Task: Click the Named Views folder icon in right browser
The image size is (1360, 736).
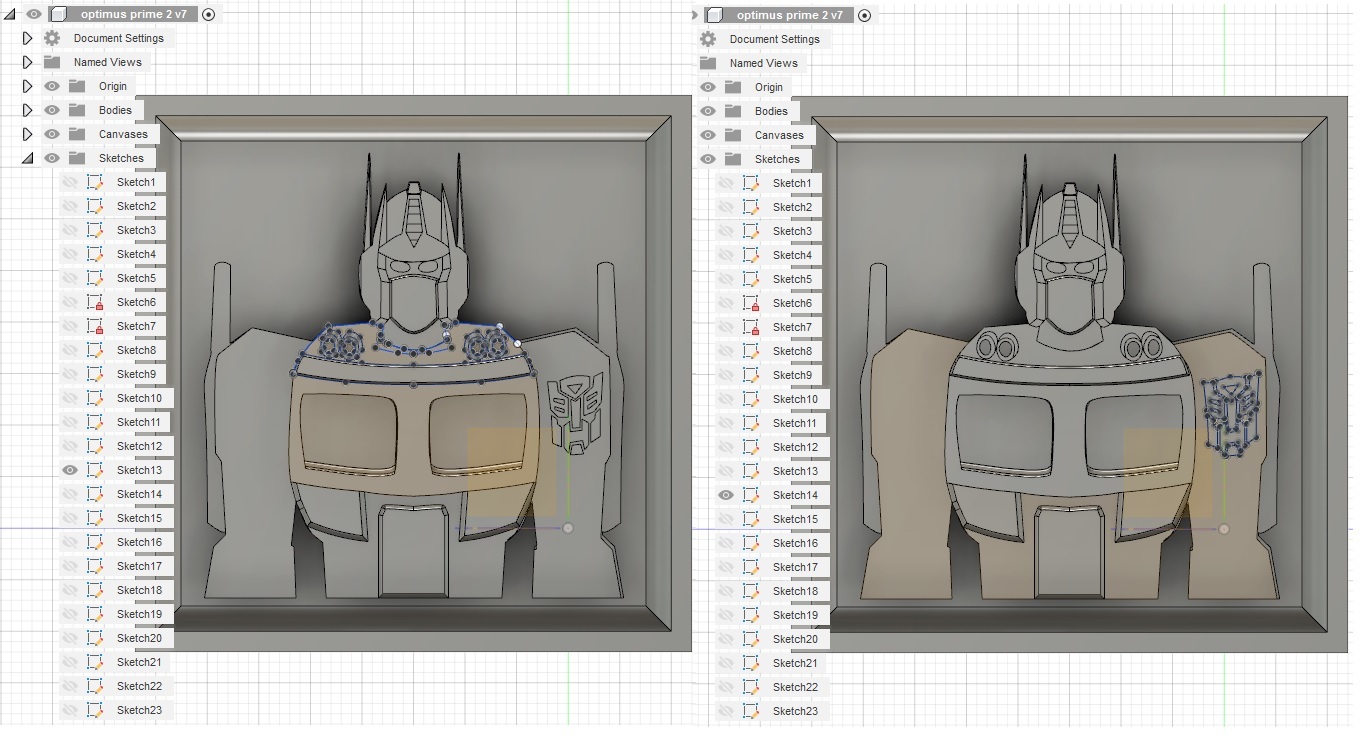Action: tap(708, 63)
